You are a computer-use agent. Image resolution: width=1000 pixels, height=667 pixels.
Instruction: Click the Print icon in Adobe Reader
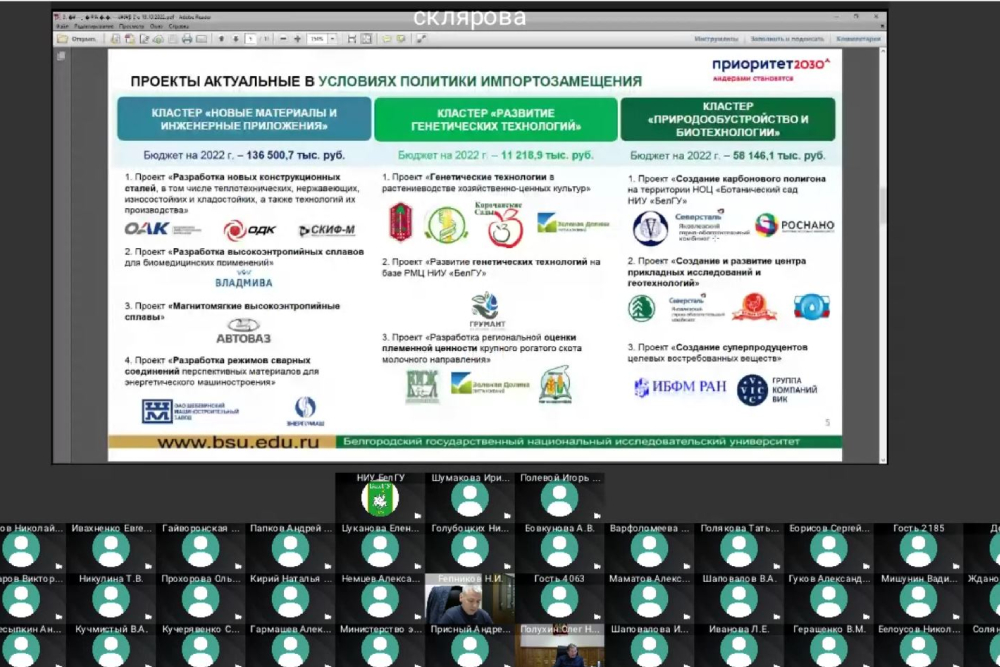coord(187,39)
